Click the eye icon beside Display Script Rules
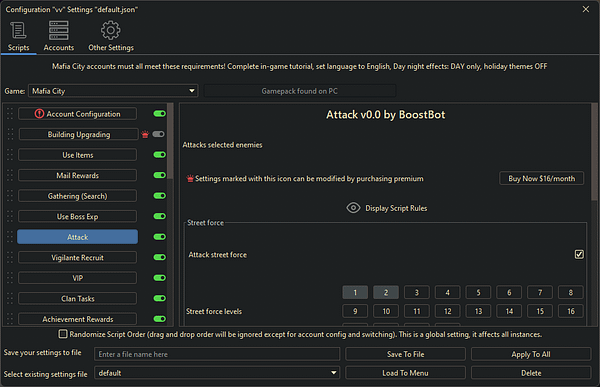600x387 pixels. coord(353,208)
